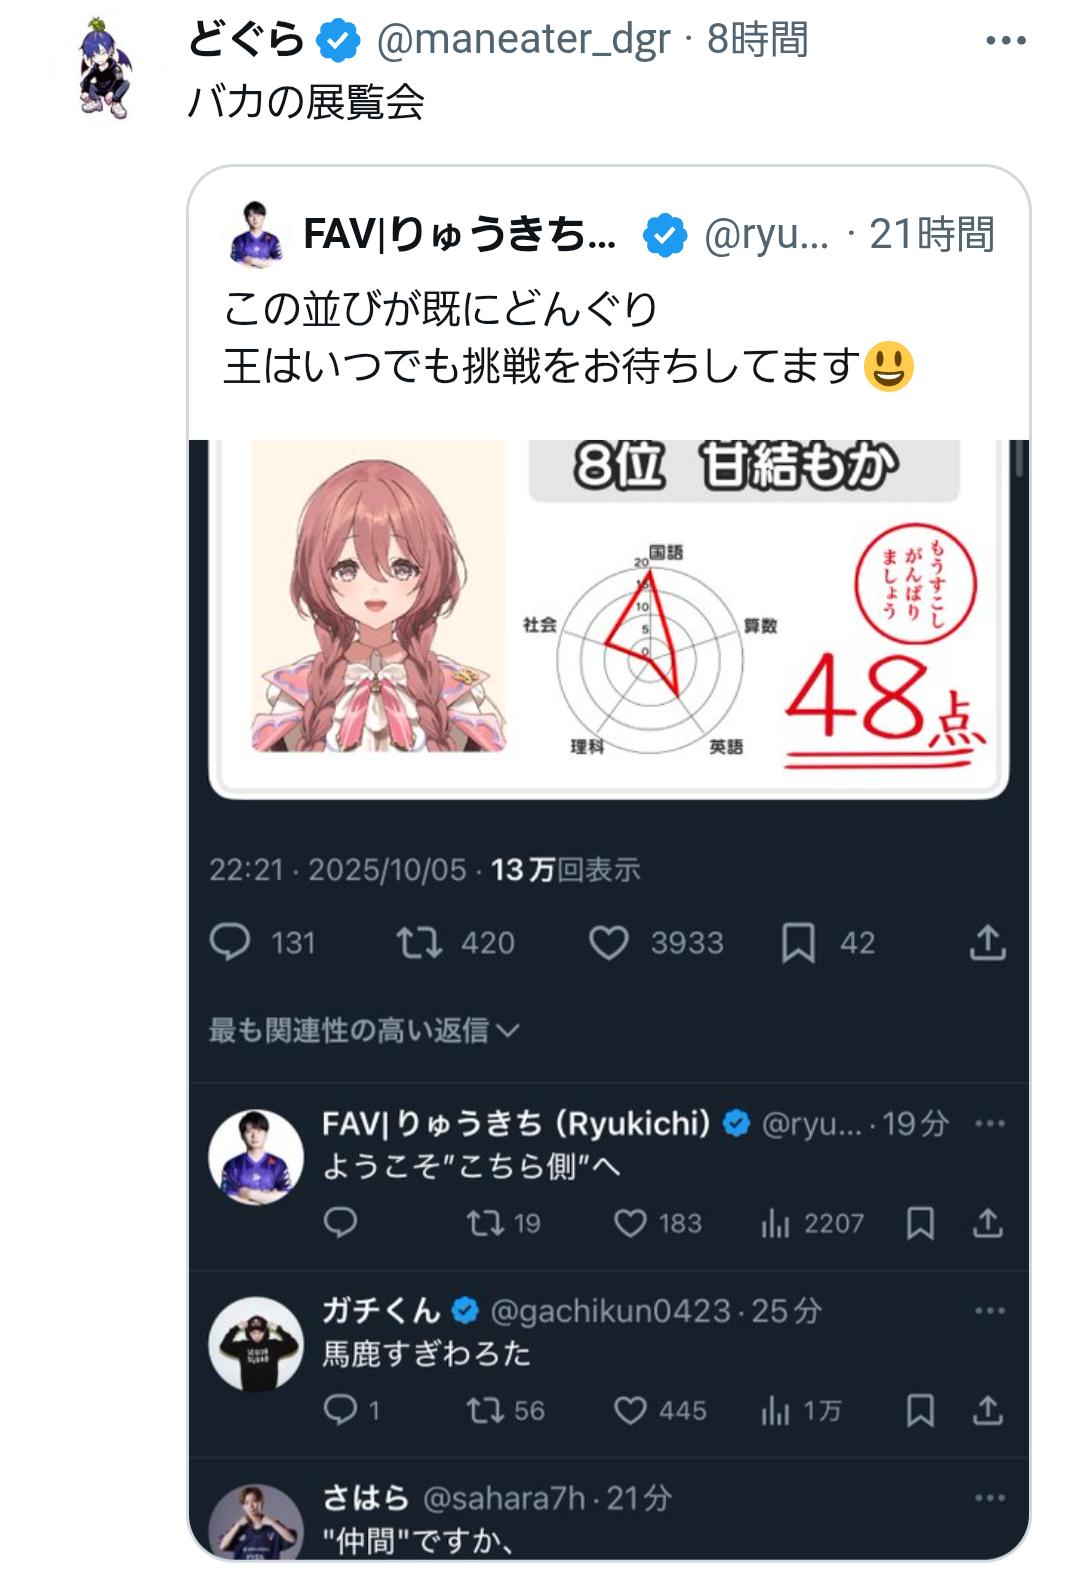The width and height of the screenshot is (1080, 1588).
Task: Expand the 最も関連性の高い返信 sort dropdown
Action: tap(364, 1030)
